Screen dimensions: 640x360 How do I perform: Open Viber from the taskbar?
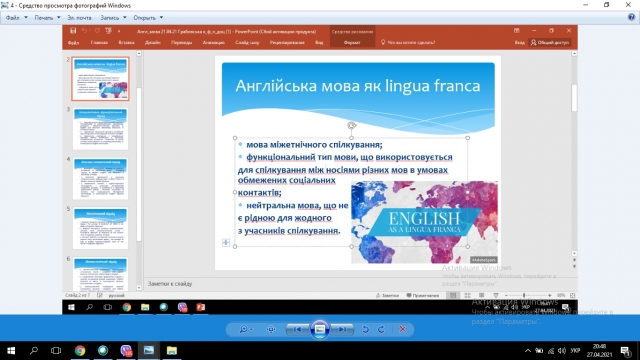coord(126,351)
